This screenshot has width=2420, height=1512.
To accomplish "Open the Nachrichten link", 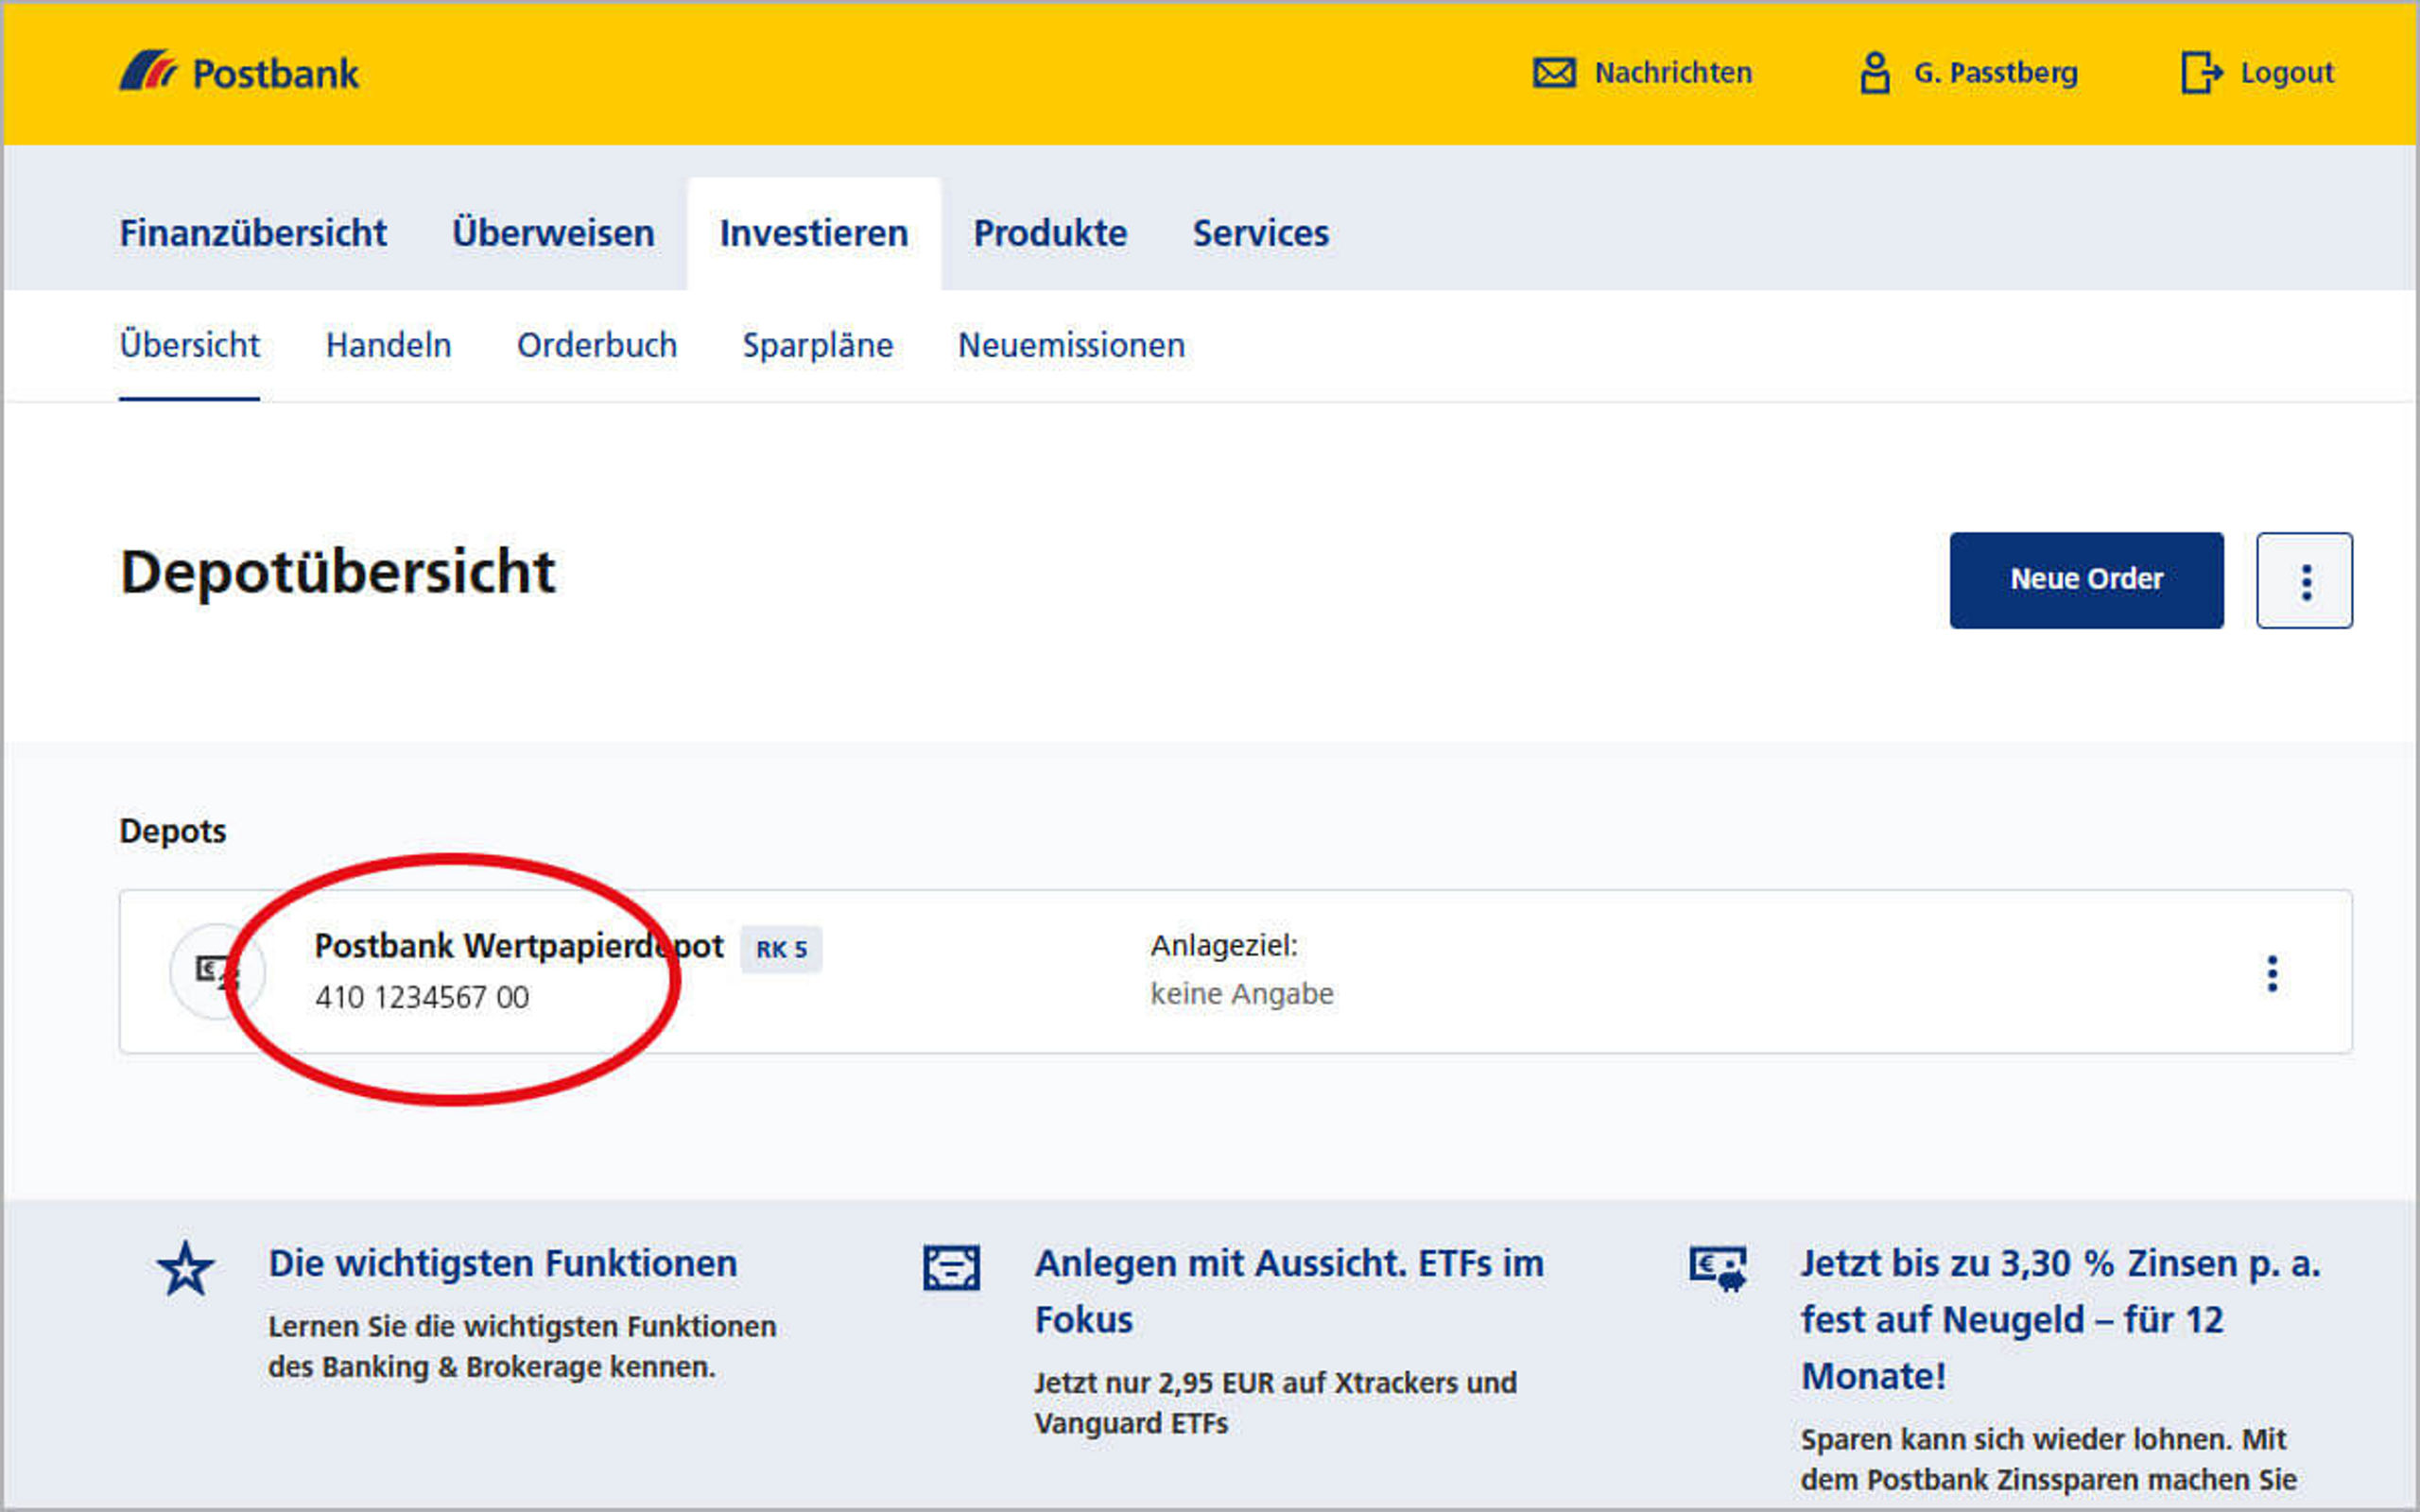I will tap(1673, 72).
